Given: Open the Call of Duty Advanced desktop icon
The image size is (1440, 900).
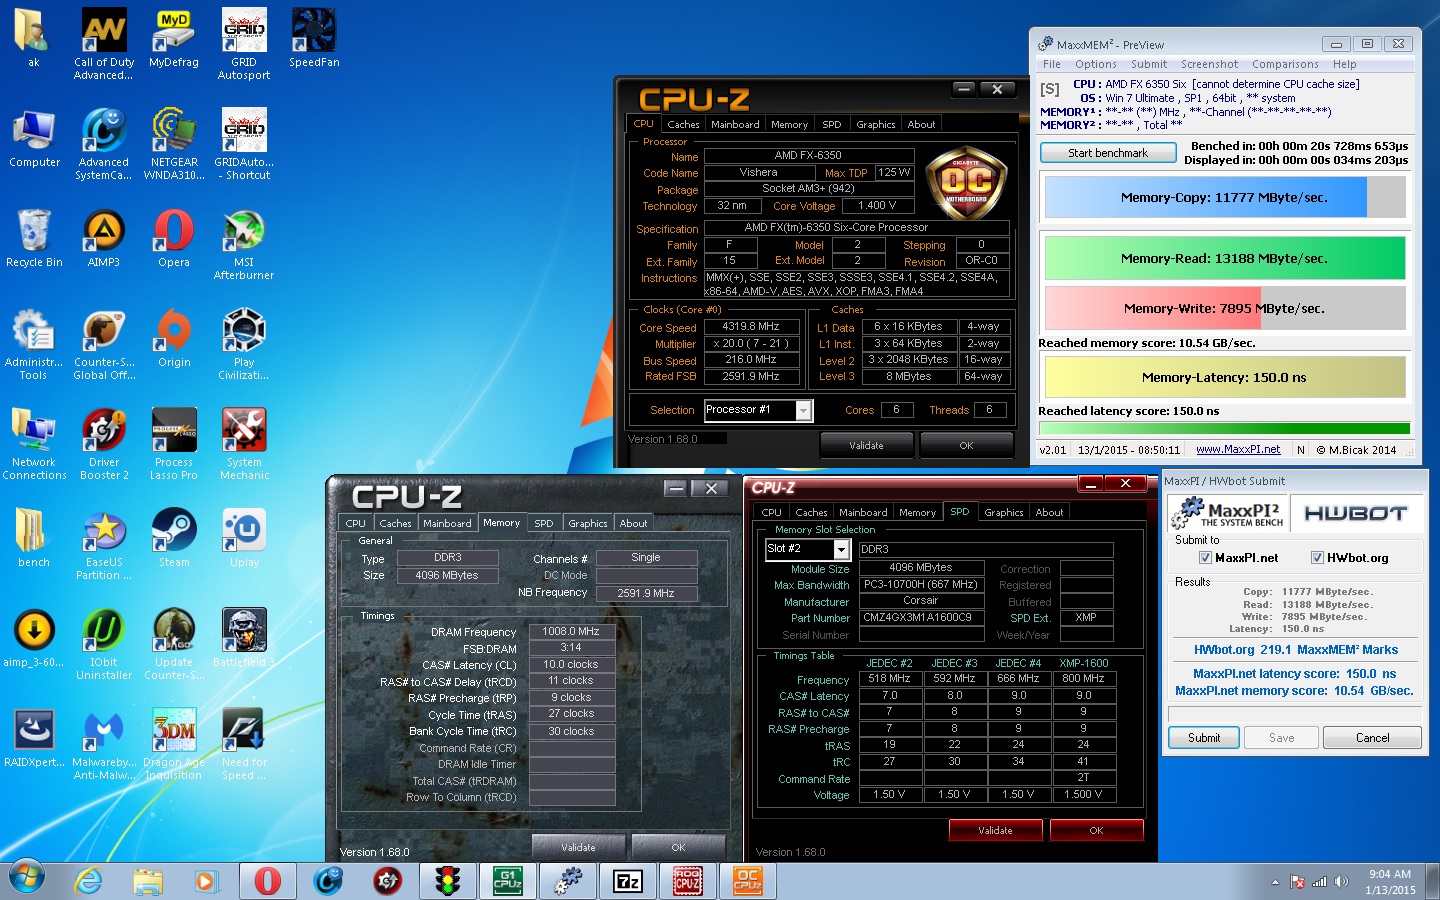Looking at the screenshot, I should pos(104,45).
